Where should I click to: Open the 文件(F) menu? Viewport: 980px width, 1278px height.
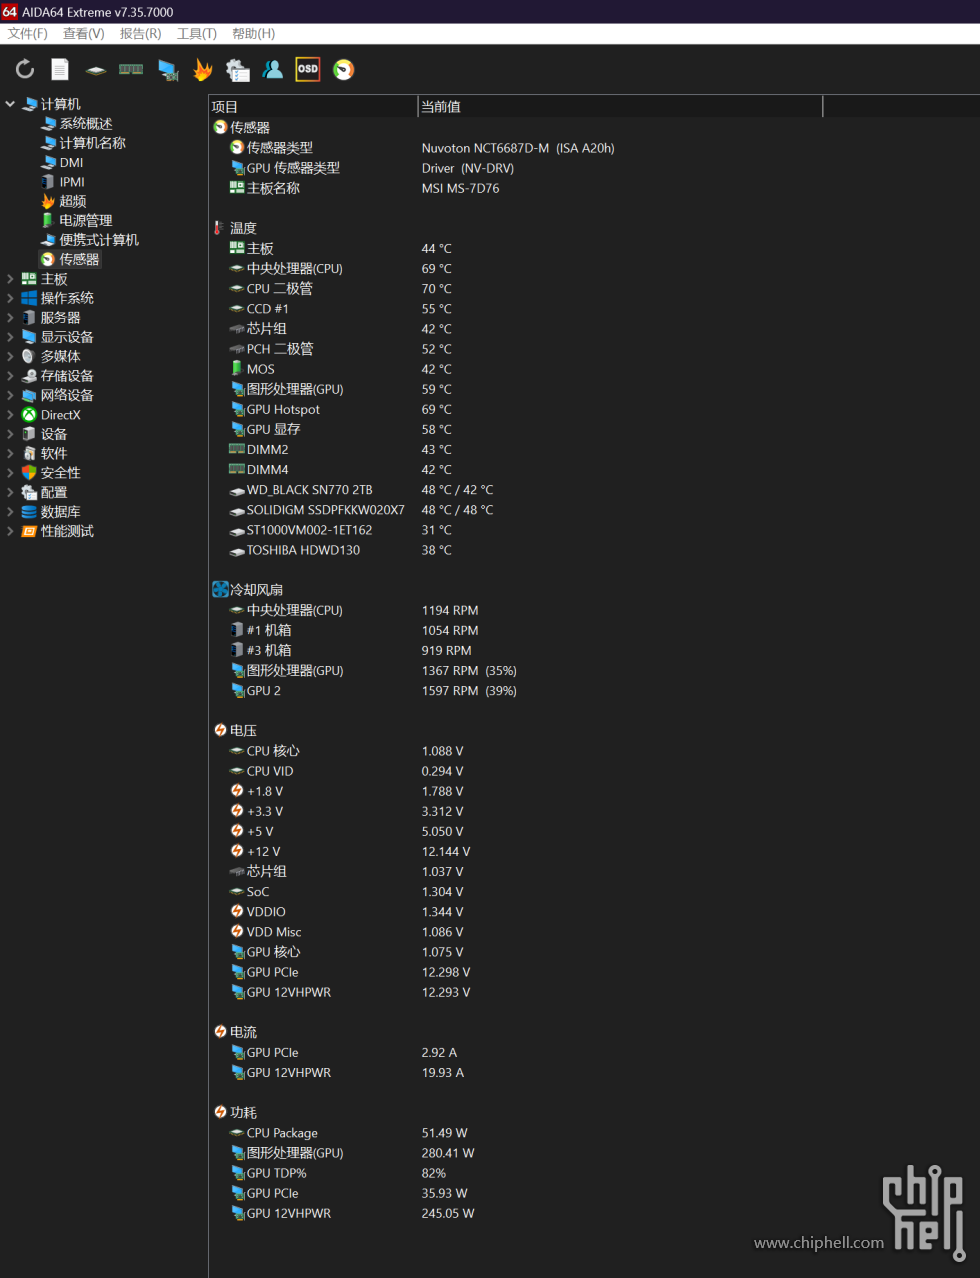point(28,33)
